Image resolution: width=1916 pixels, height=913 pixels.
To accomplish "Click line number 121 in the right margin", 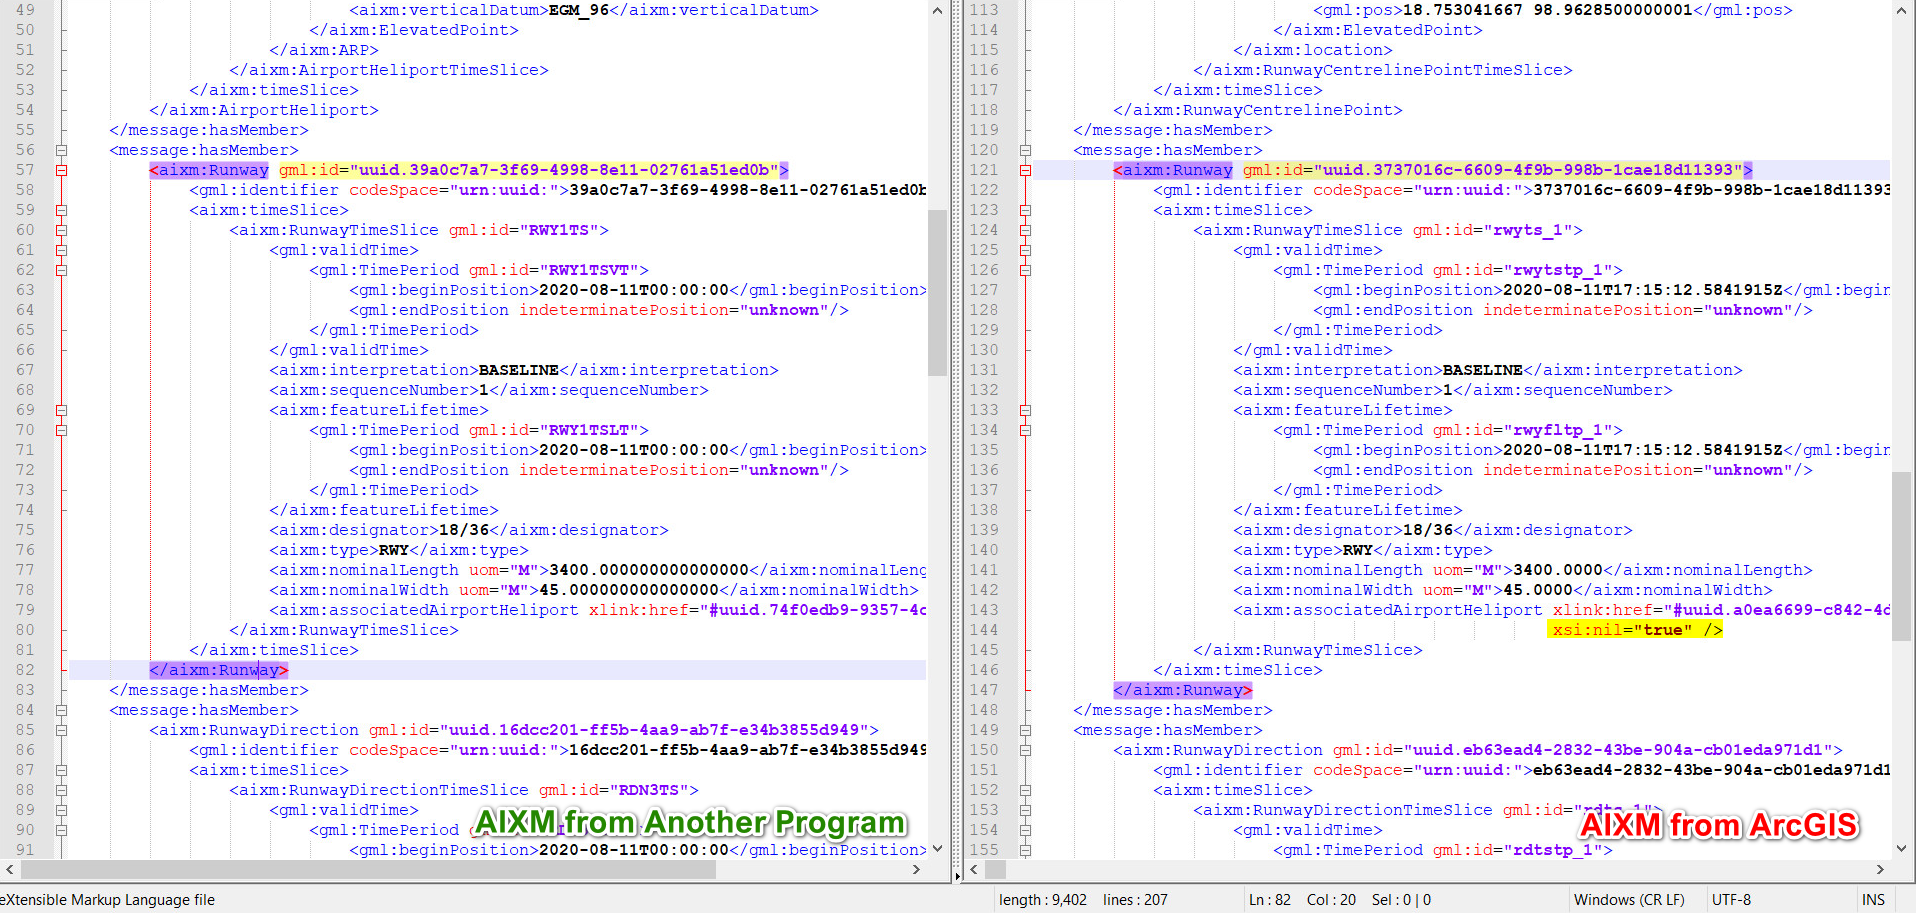I will coord(984,170).
